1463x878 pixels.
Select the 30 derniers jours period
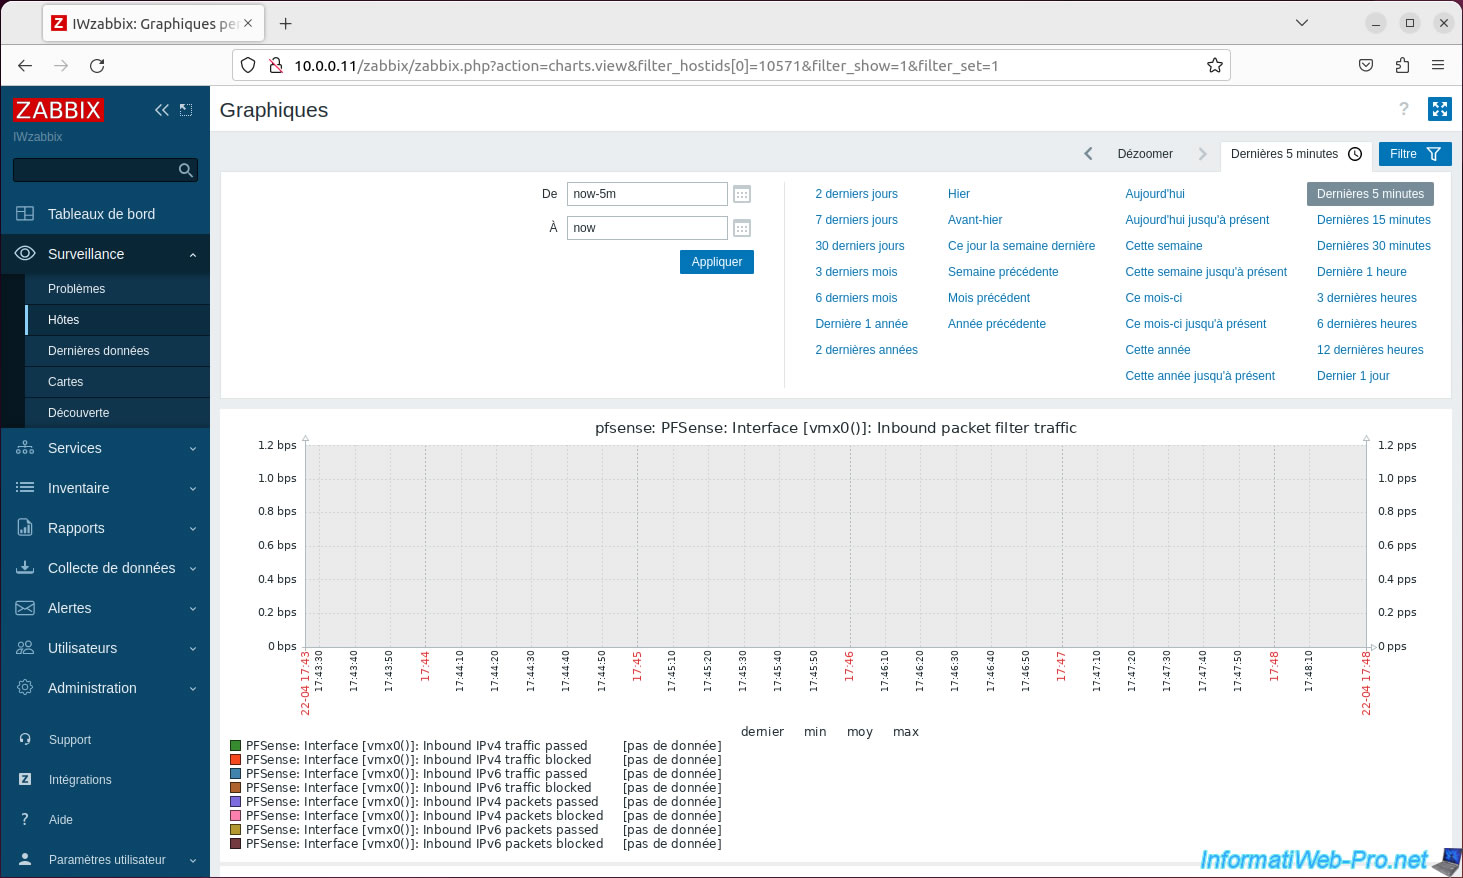click(859, 246)
